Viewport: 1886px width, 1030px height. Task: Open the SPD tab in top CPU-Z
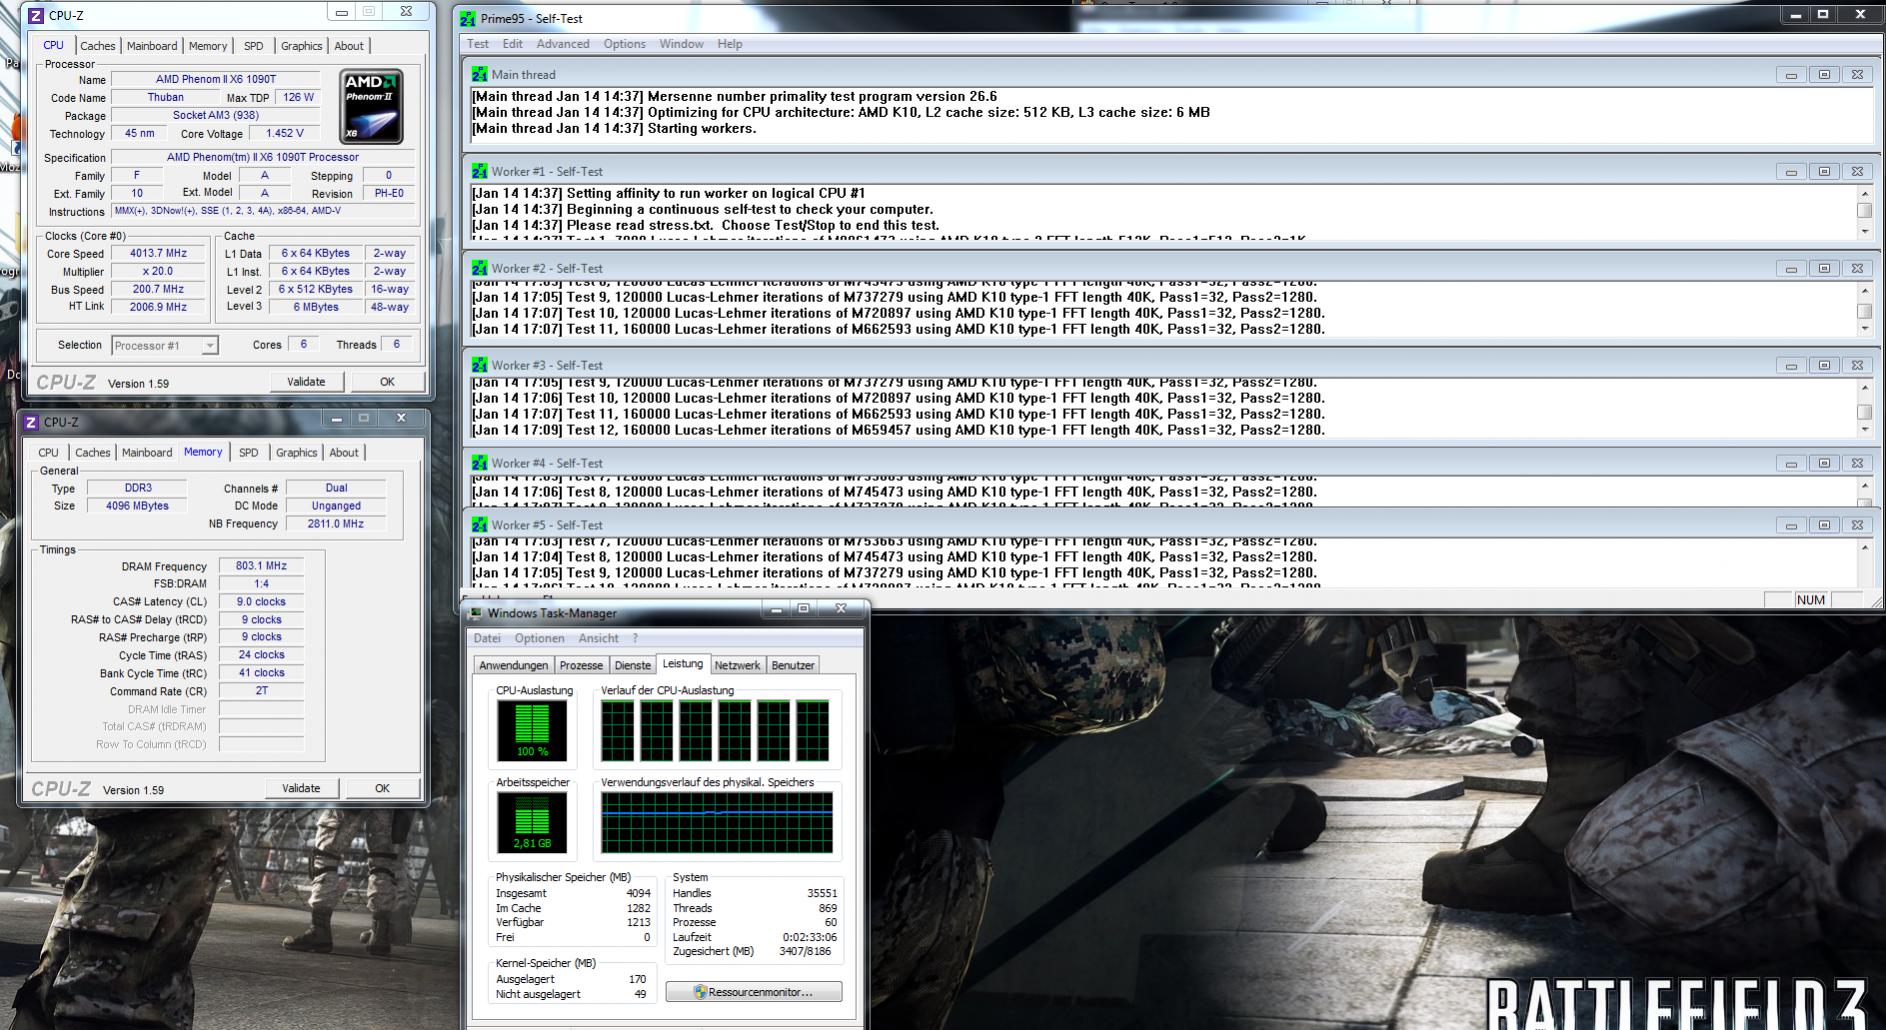254,46
